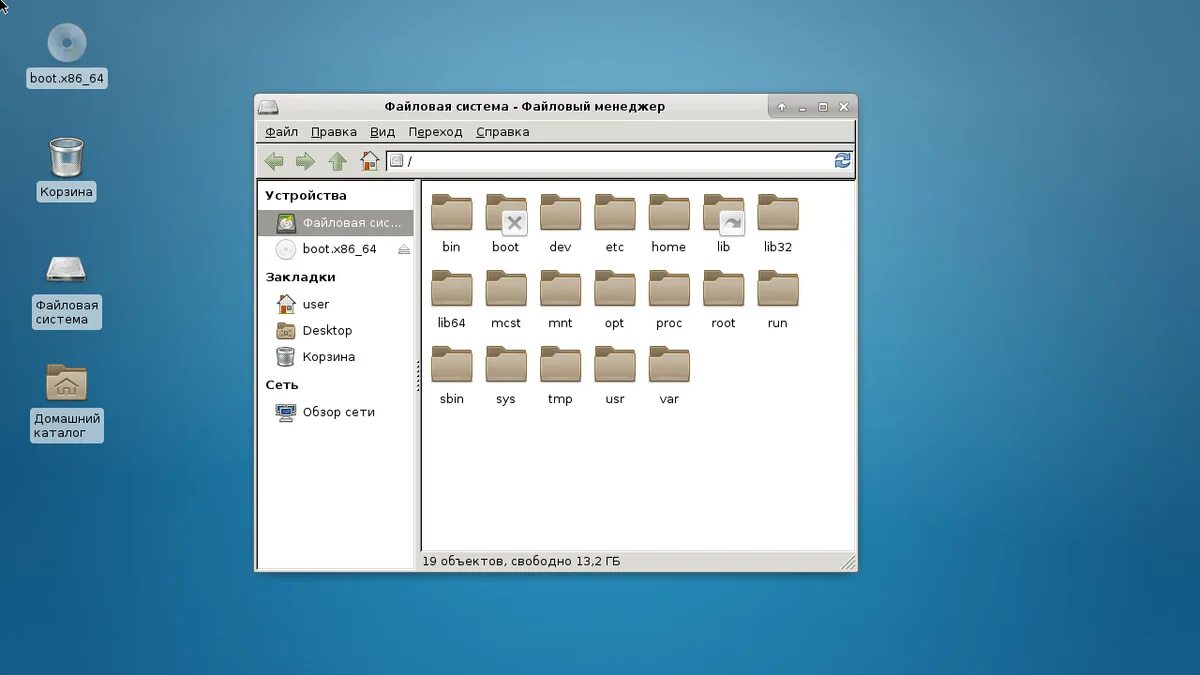
Task: Select Файловая система in Devices sidebar
Action: [335, 223]
